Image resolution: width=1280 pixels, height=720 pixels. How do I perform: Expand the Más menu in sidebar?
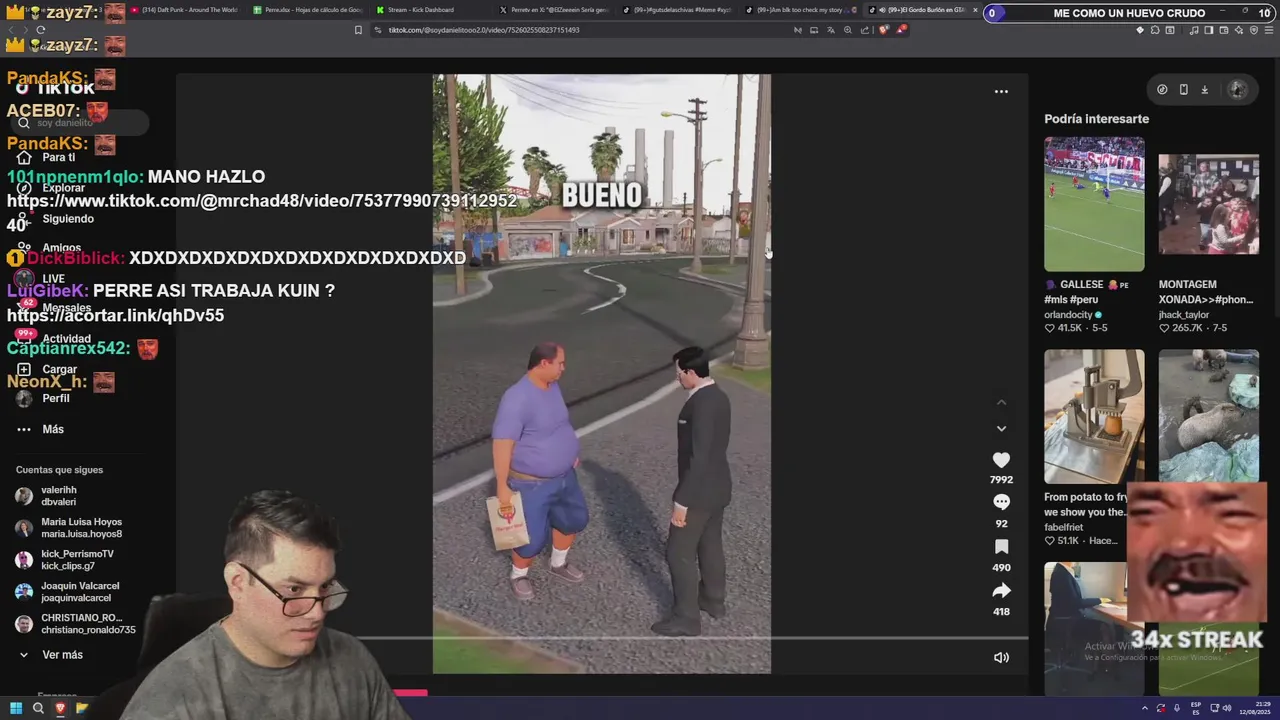click(x=53, y=429)
